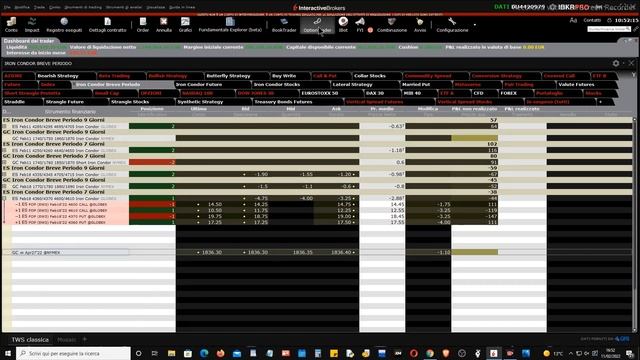Click Windows search box on taskbar
This screenshot has width=640, height=360.
73,353
